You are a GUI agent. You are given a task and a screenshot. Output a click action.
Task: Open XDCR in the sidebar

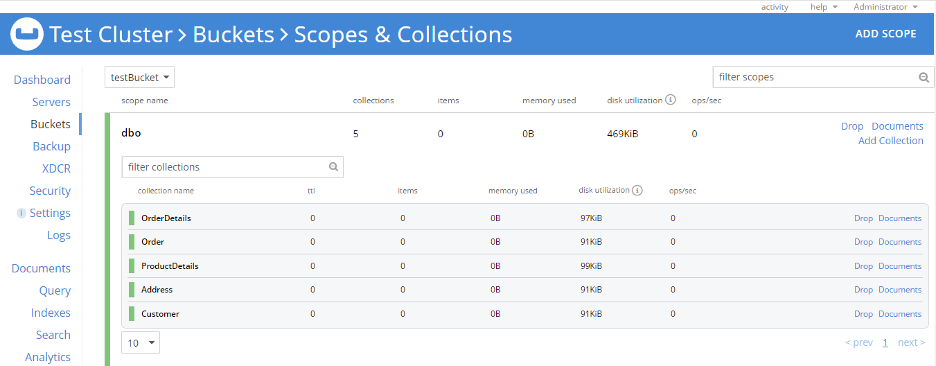point(56,169)
